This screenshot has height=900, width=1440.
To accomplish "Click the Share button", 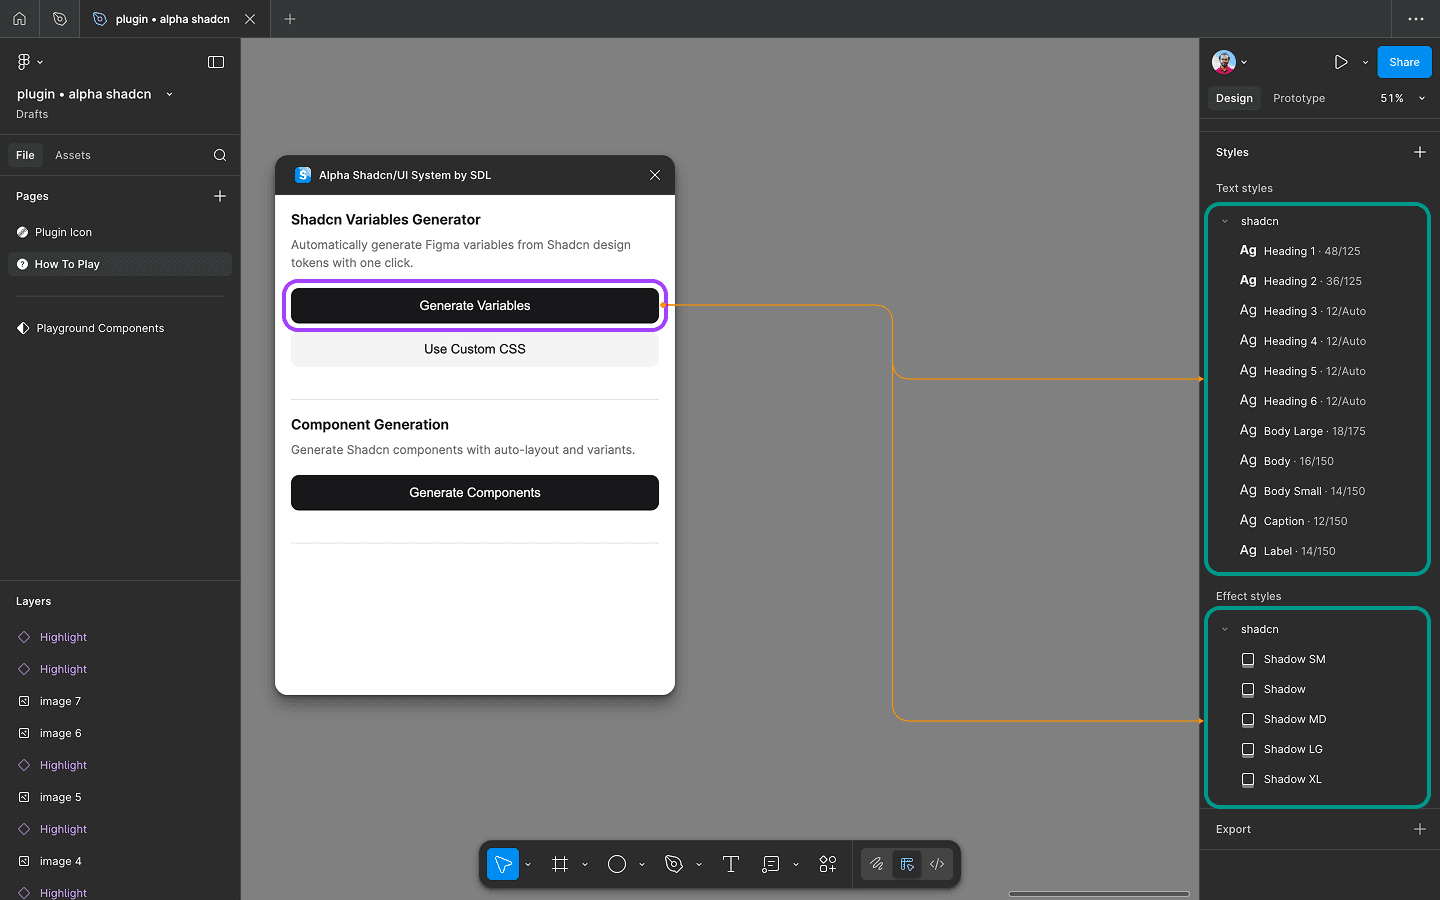I will (1404, 61).
